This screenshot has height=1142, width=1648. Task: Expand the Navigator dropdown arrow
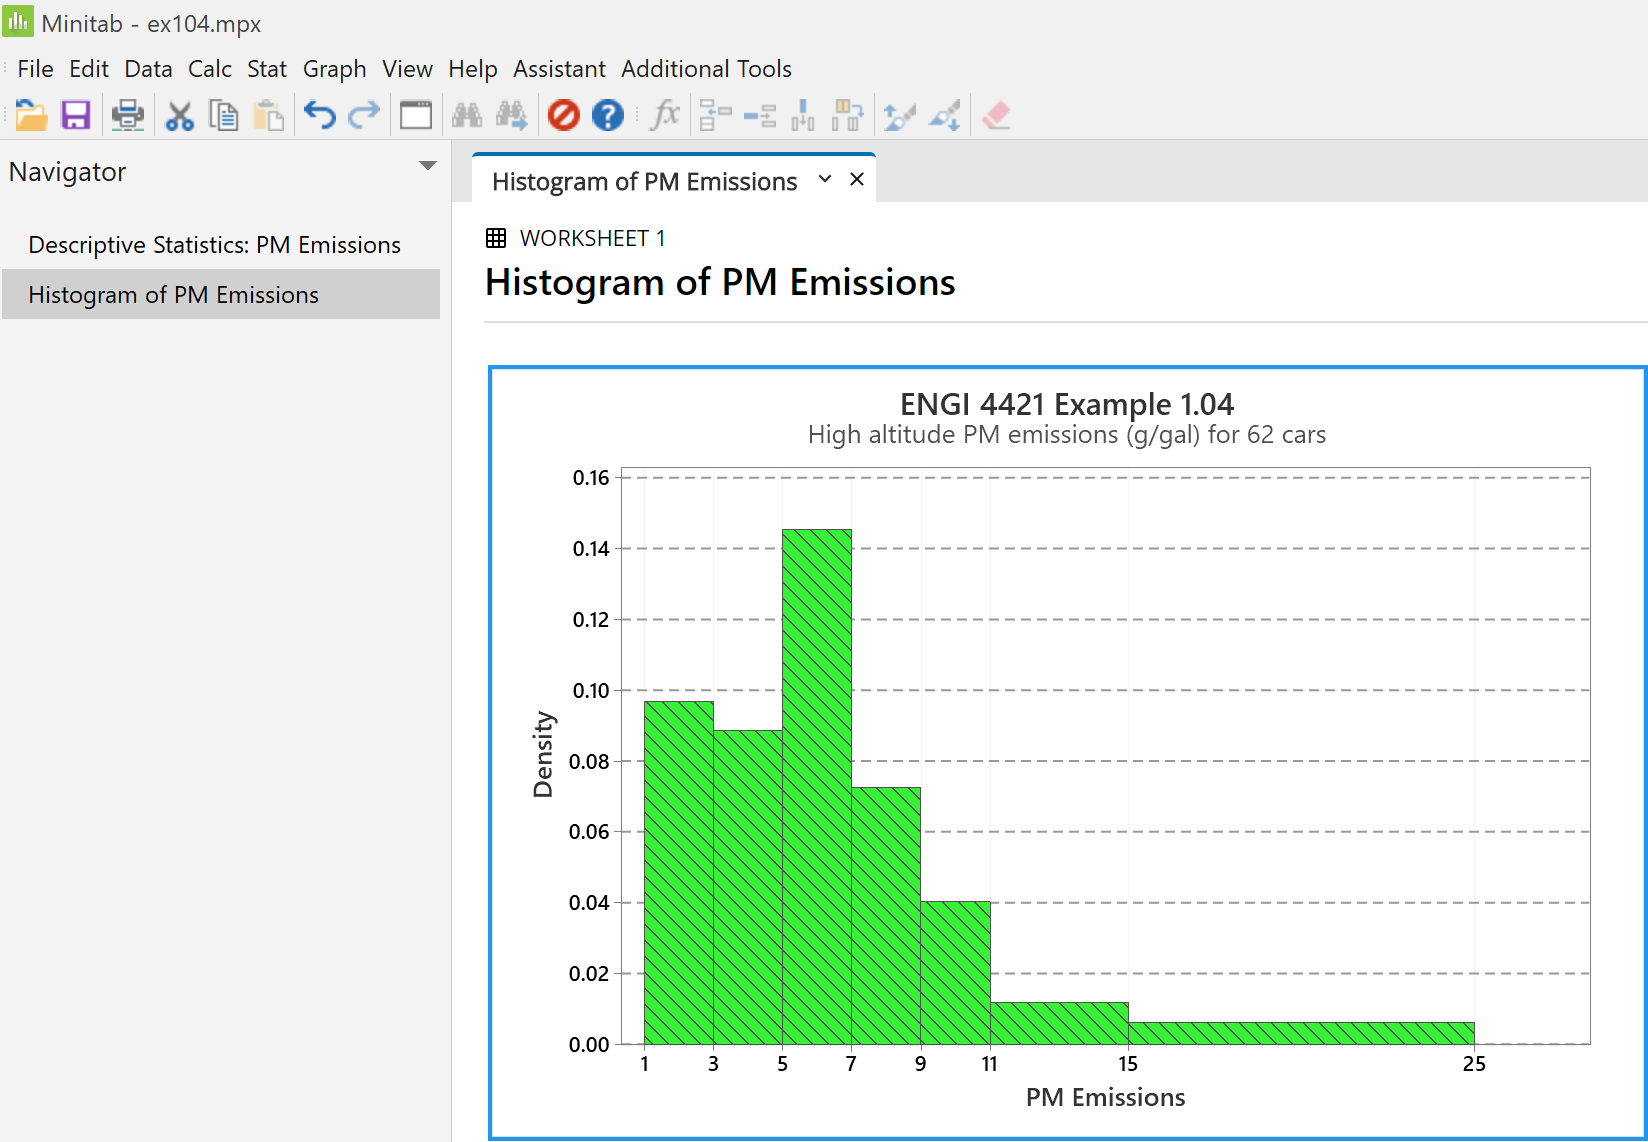click(428, 166)
